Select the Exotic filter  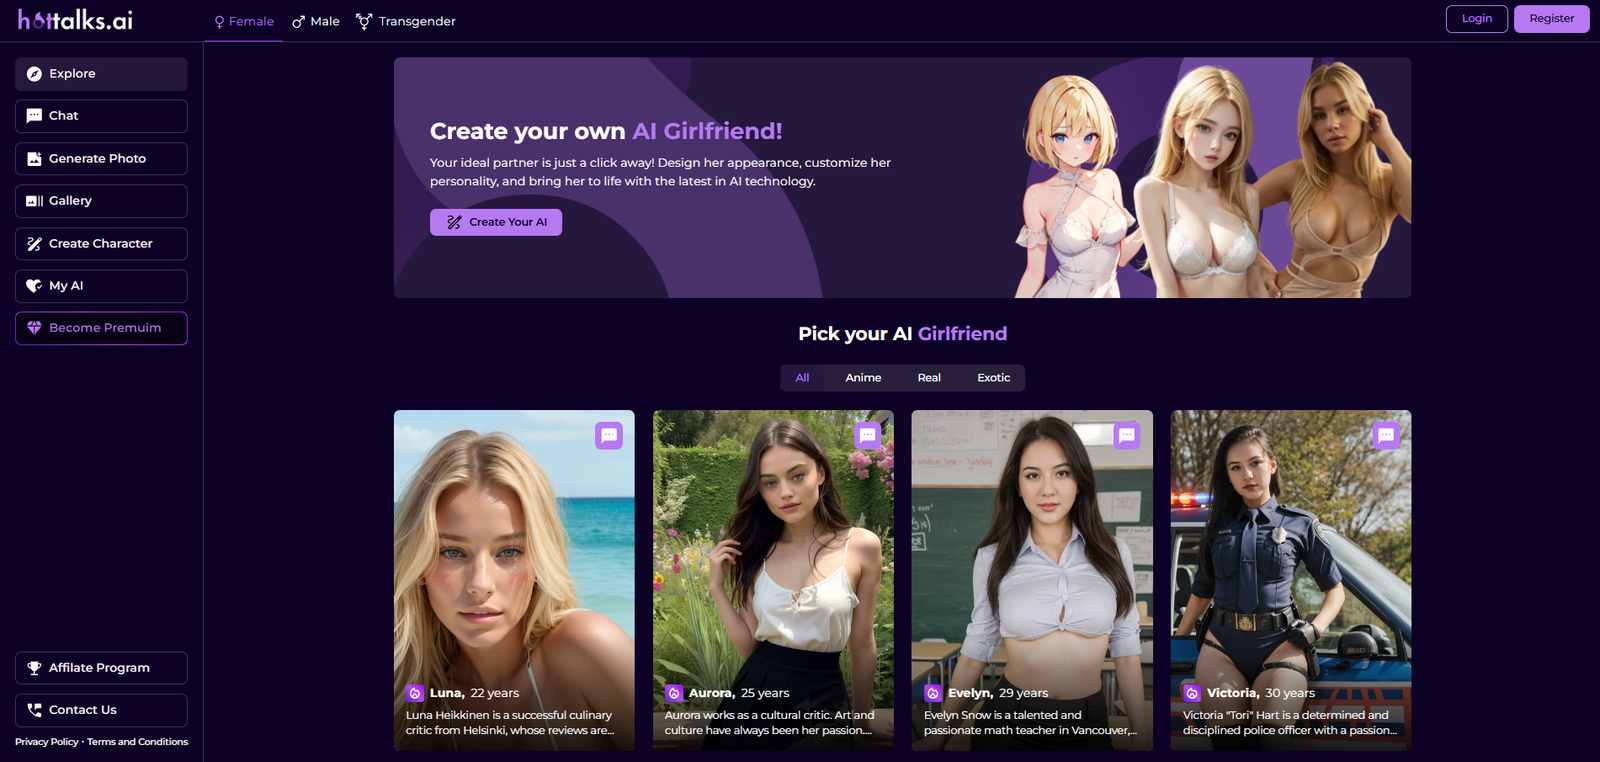pyautogui.click(x=993, y=378)
